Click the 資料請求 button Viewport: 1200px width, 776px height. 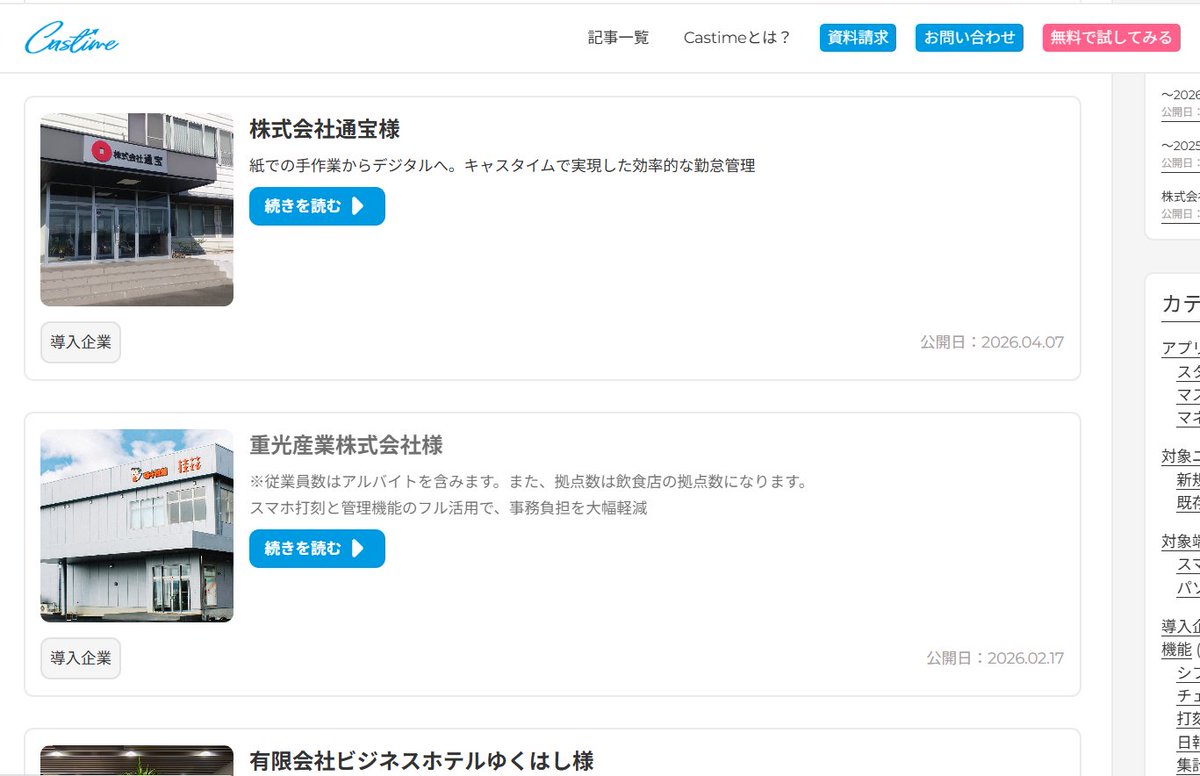[858, 37]
